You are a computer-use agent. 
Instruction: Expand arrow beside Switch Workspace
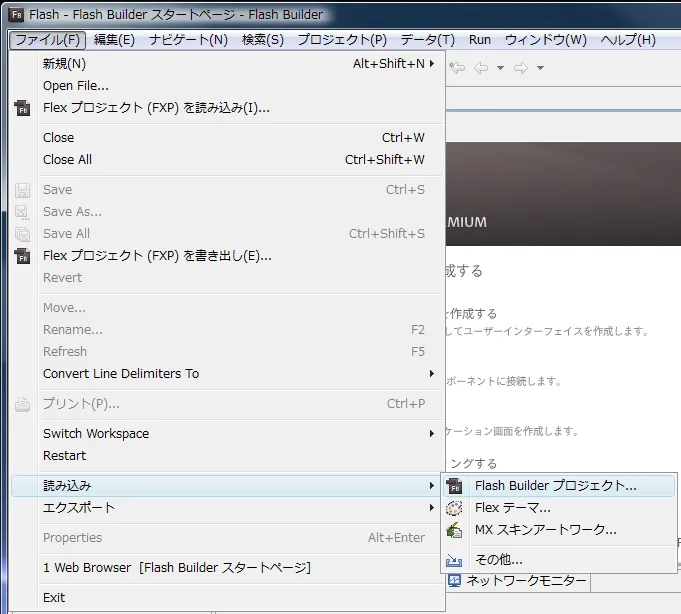click(x=432, y=433)
